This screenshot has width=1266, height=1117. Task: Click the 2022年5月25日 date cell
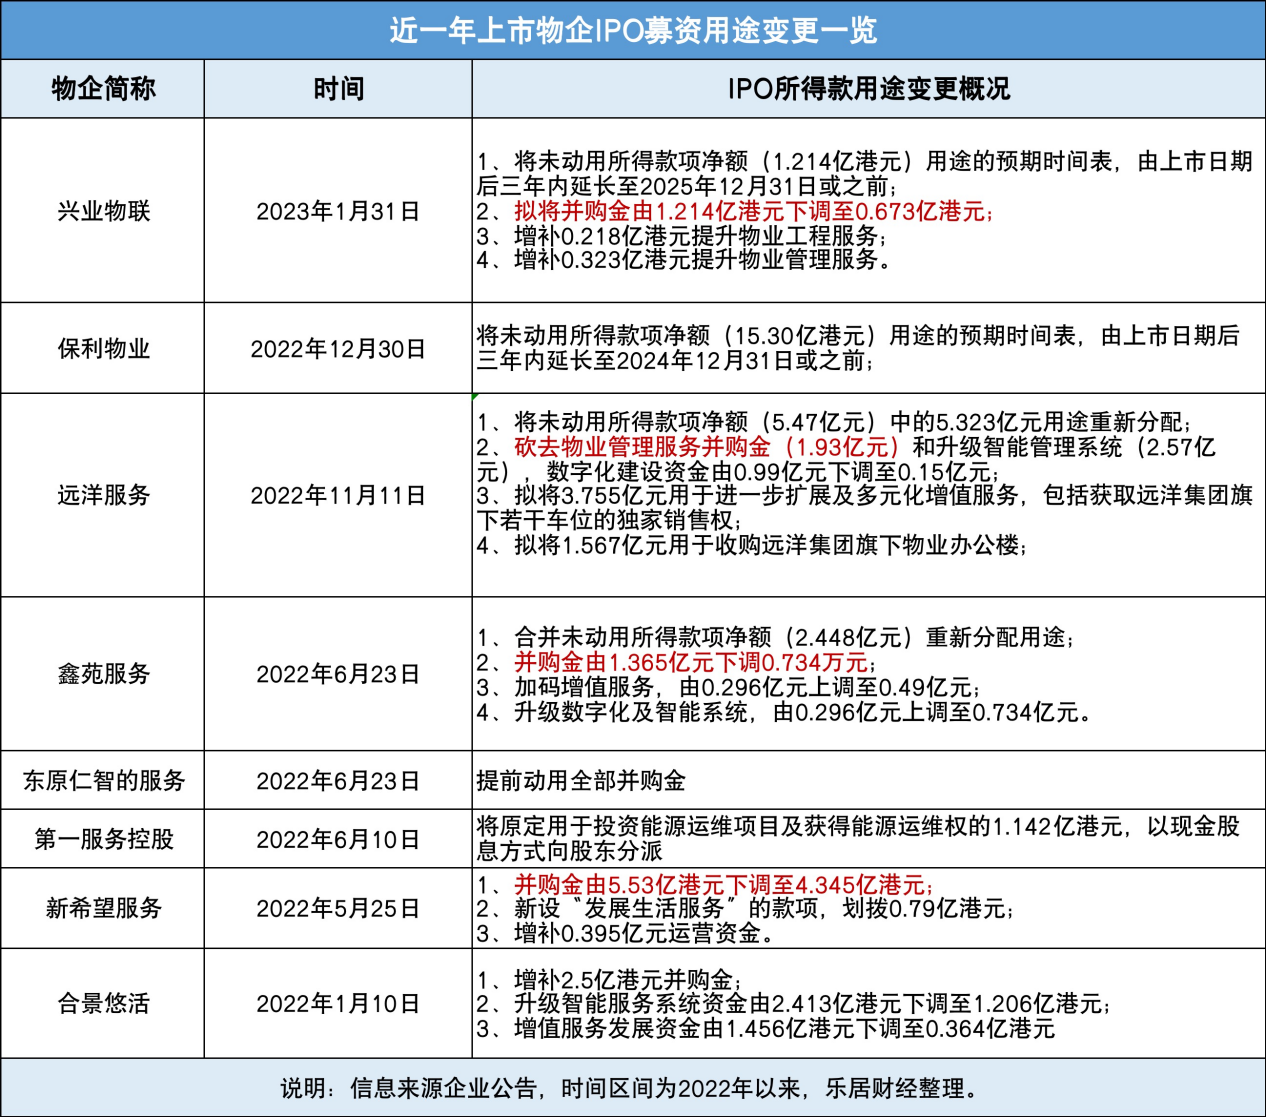coord(338,908)
